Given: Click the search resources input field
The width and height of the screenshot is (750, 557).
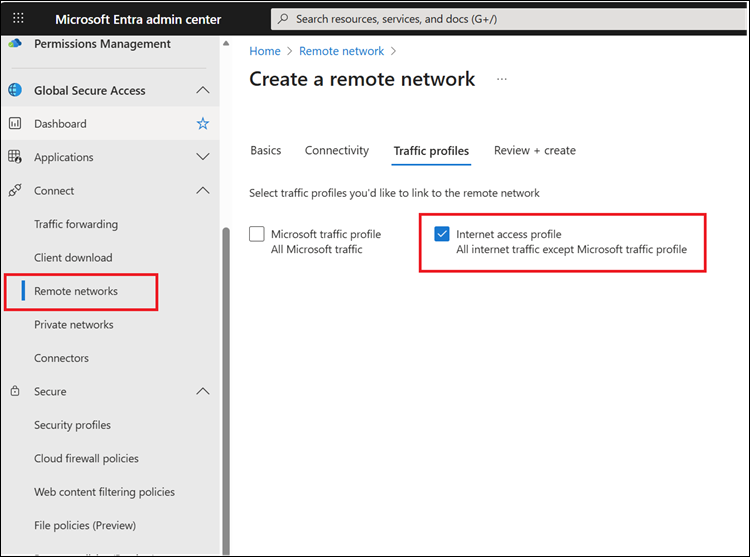Looking at the screenshot, I should (x=500, y=19).
